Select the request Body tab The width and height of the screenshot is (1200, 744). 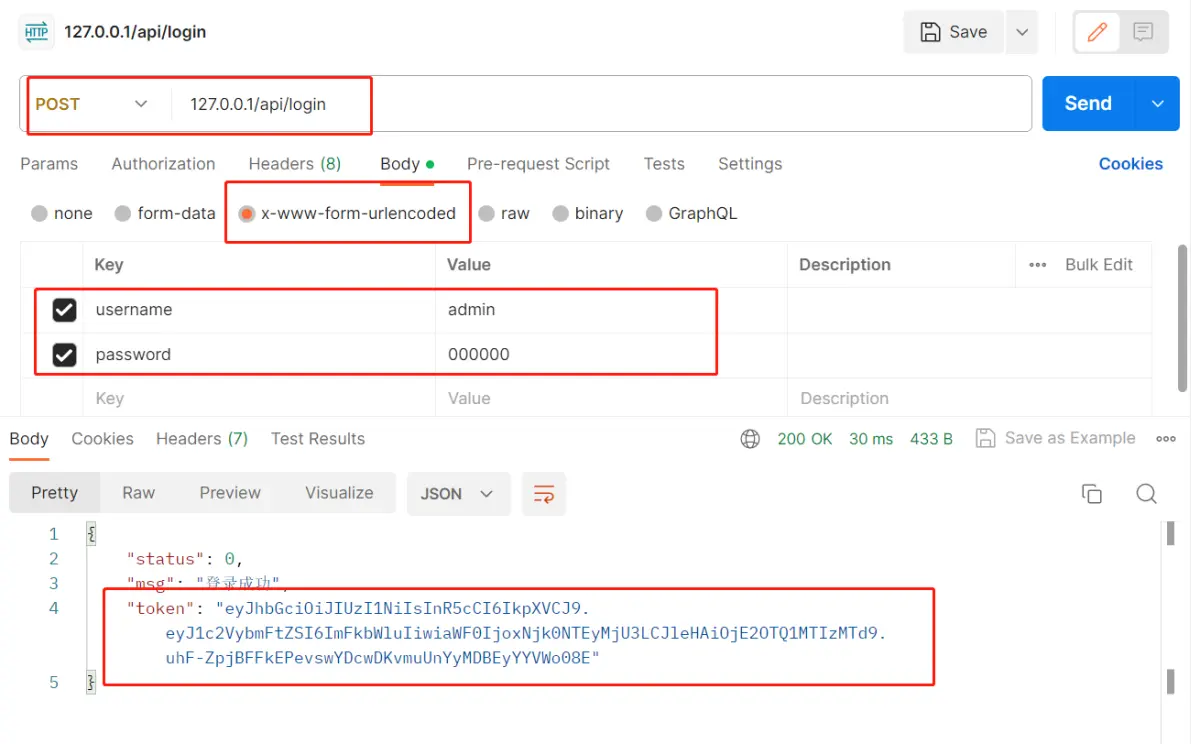(x=407, y=164)
